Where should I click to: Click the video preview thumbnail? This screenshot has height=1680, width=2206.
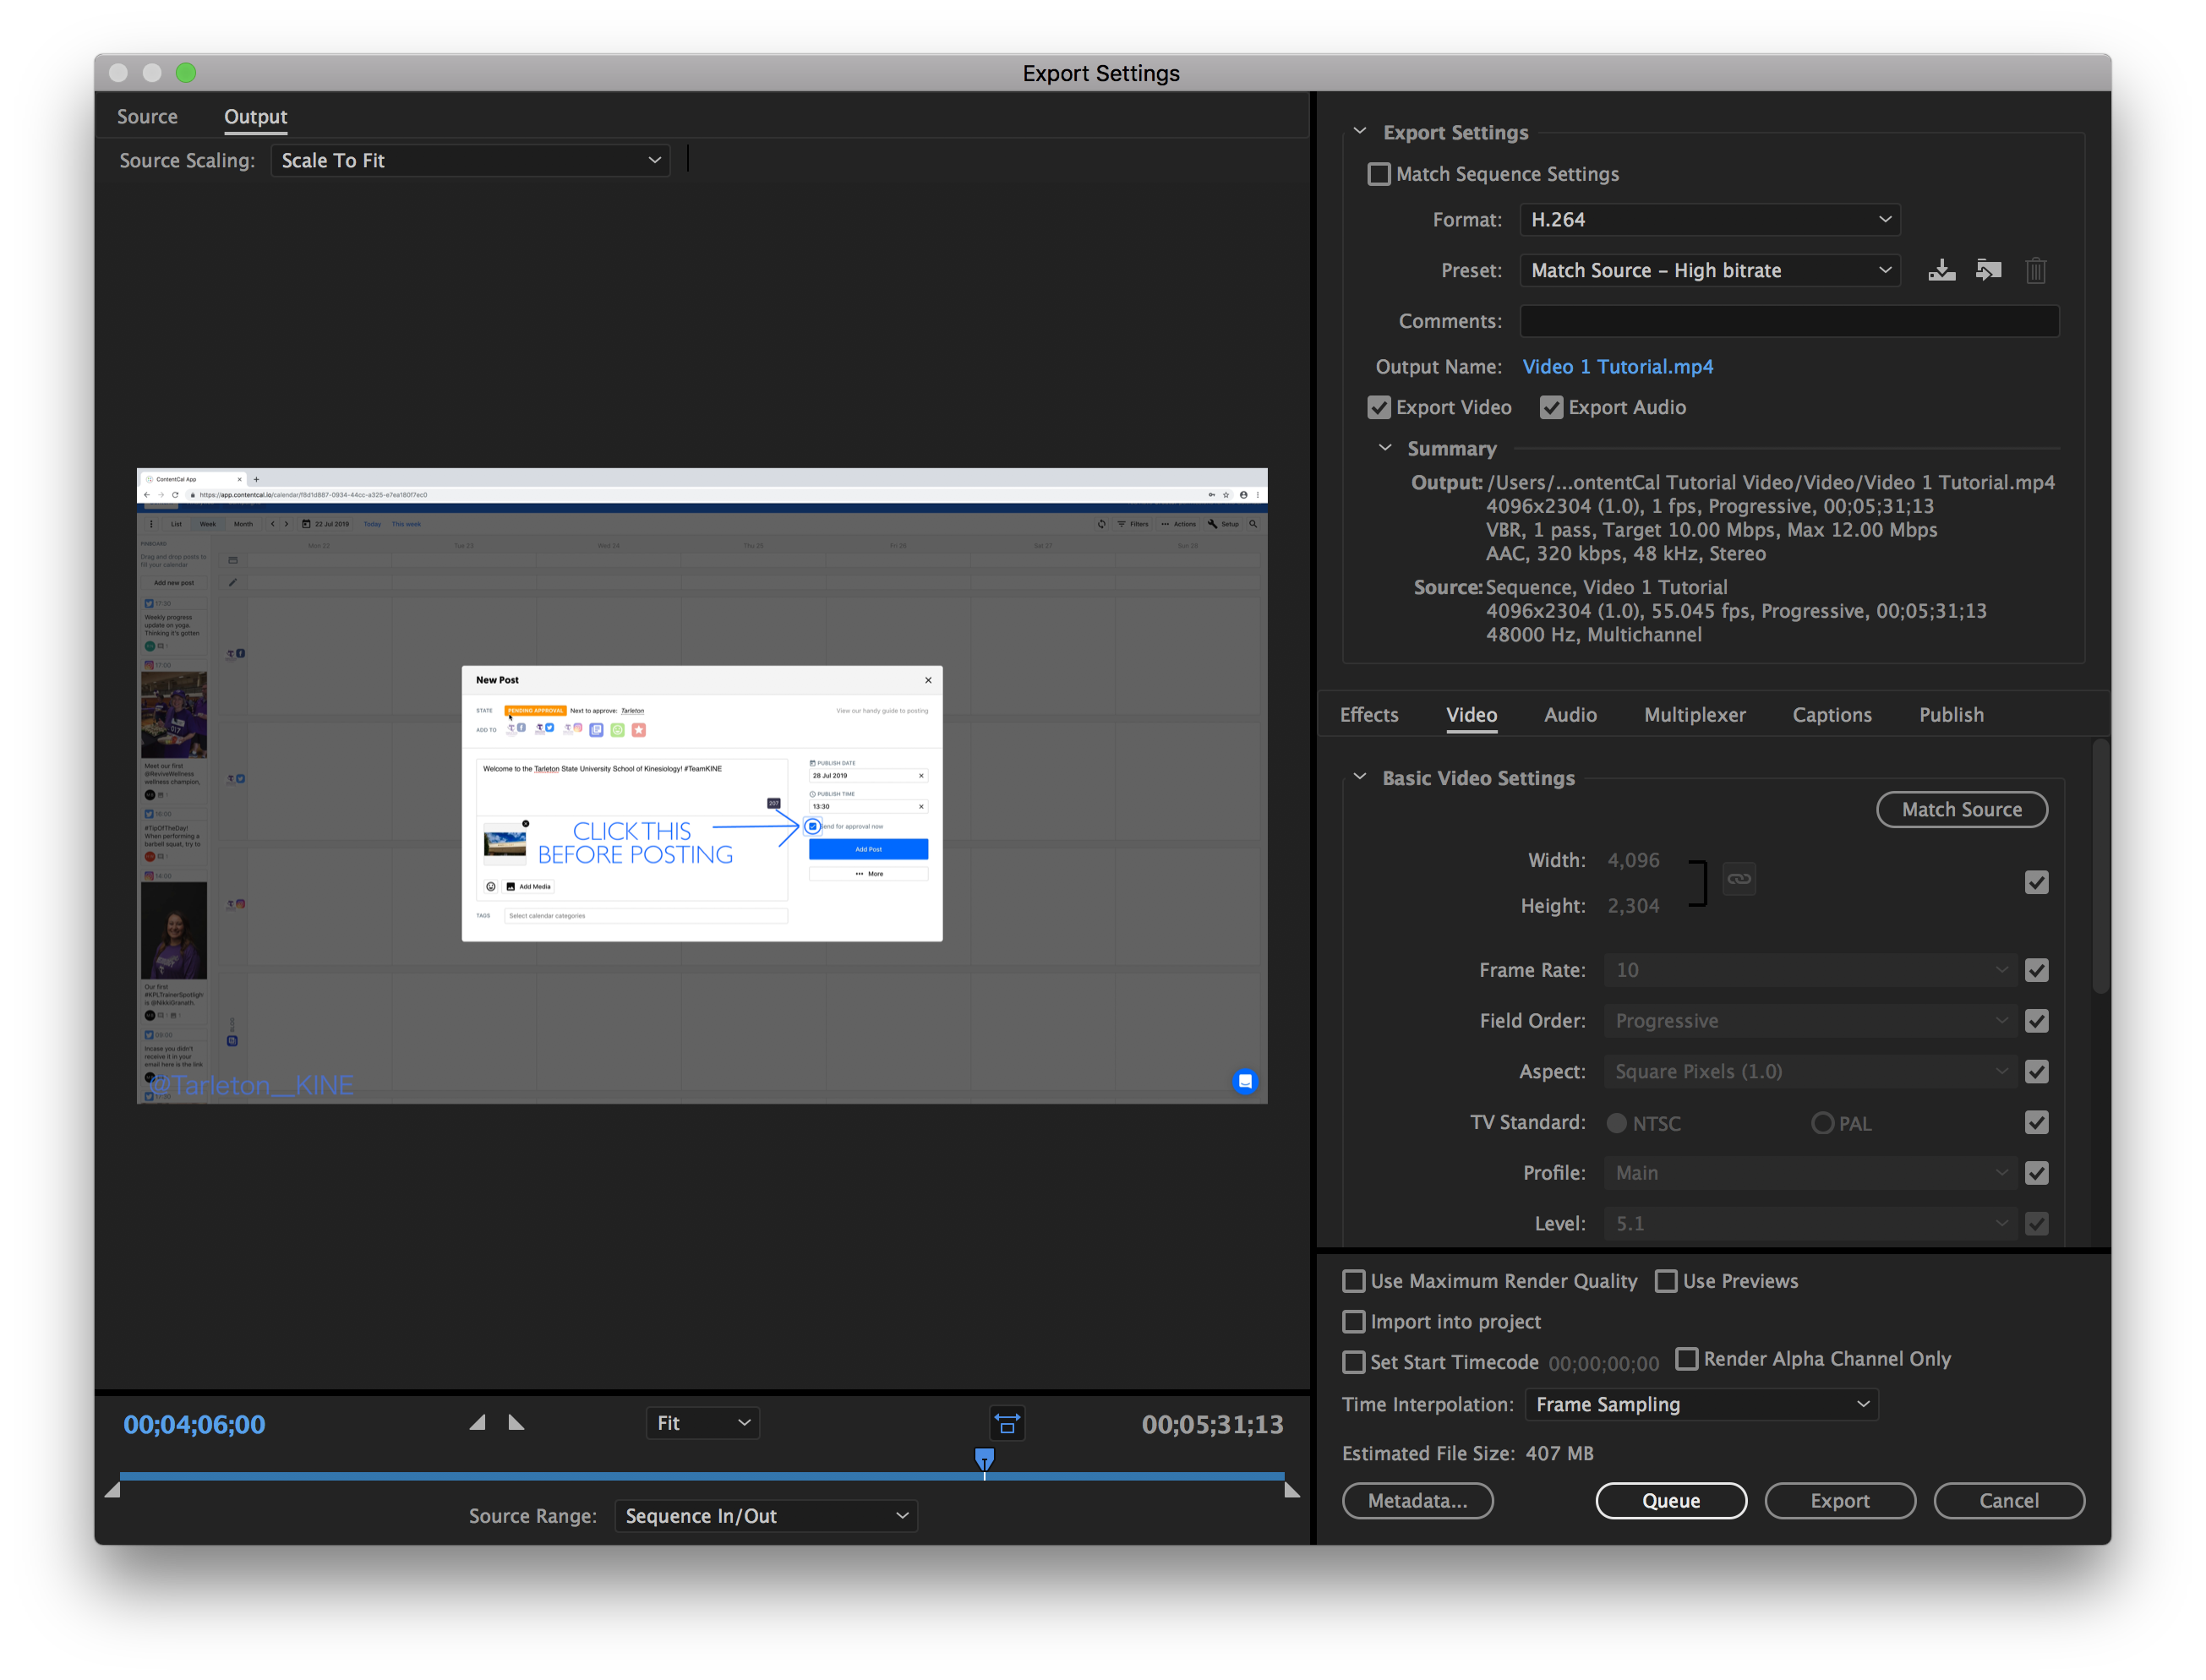(x=702, y=786)
